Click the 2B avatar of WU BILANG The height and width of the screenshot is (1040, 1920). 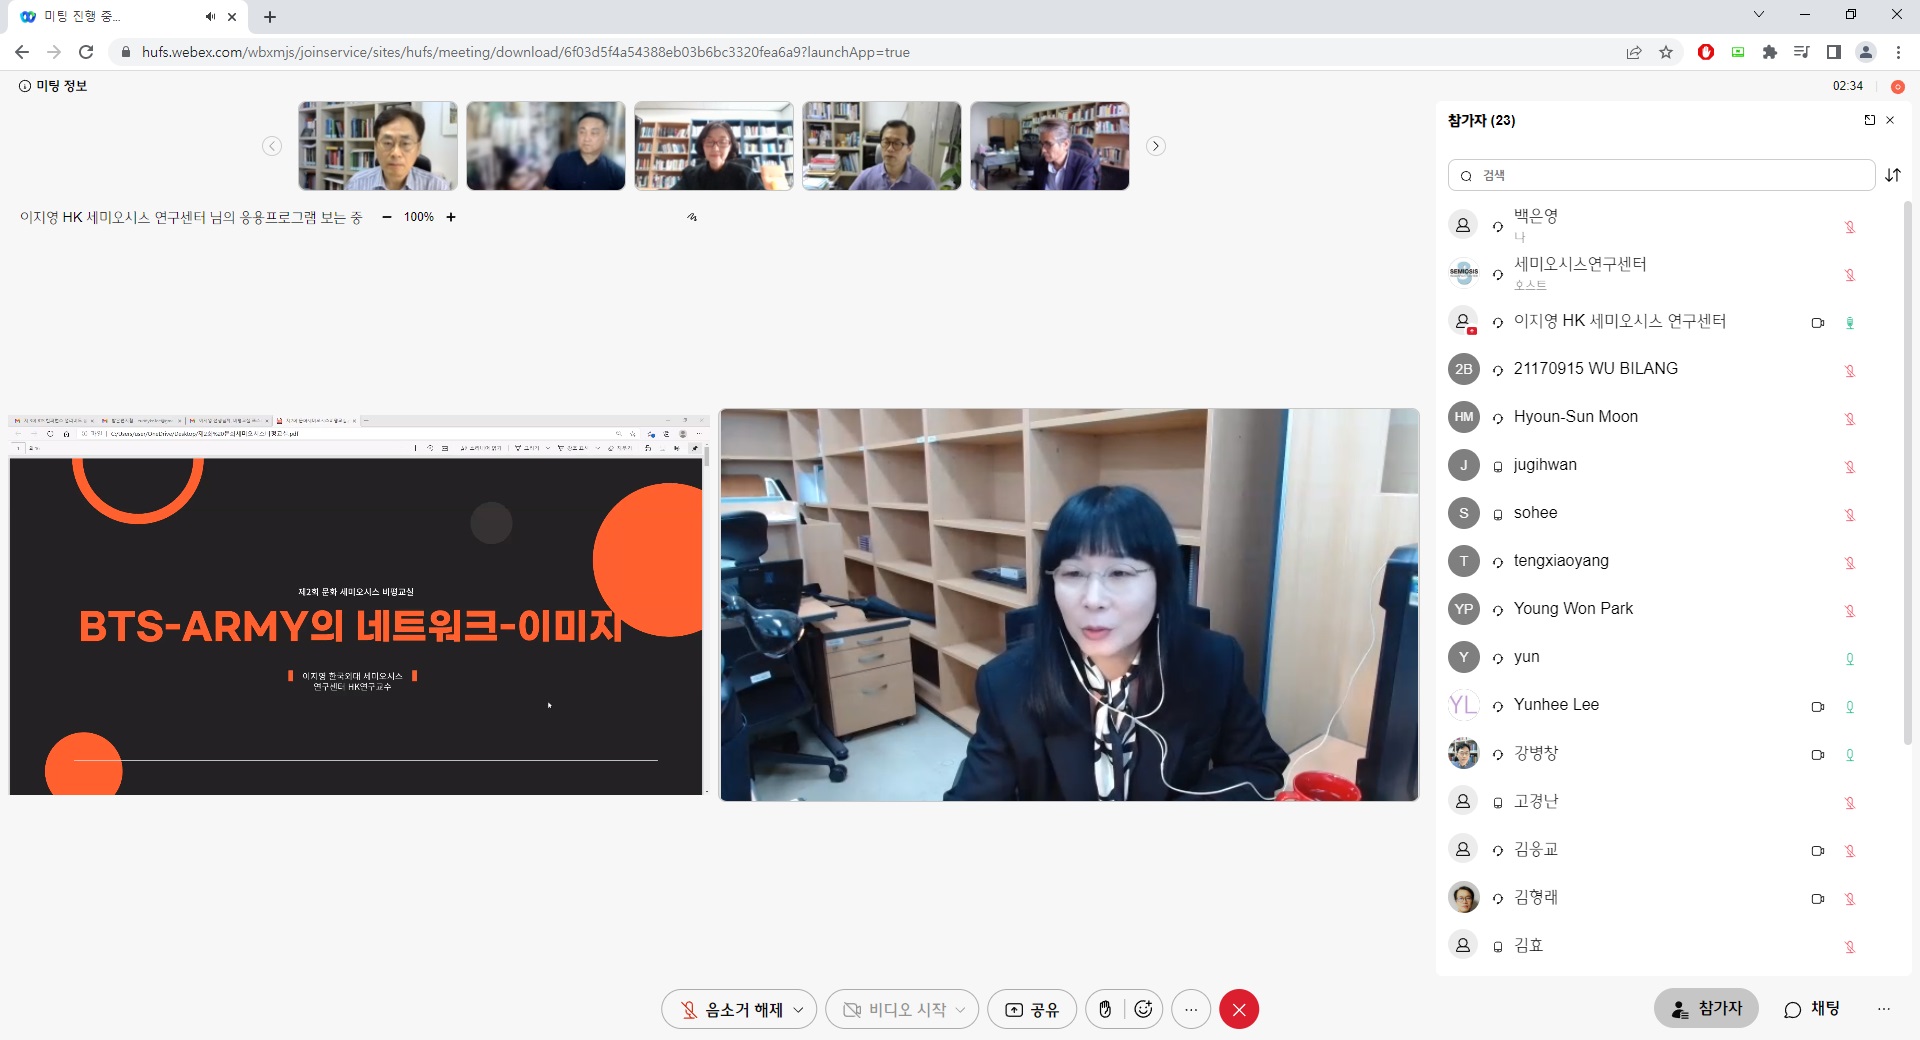coord(1463,369)
